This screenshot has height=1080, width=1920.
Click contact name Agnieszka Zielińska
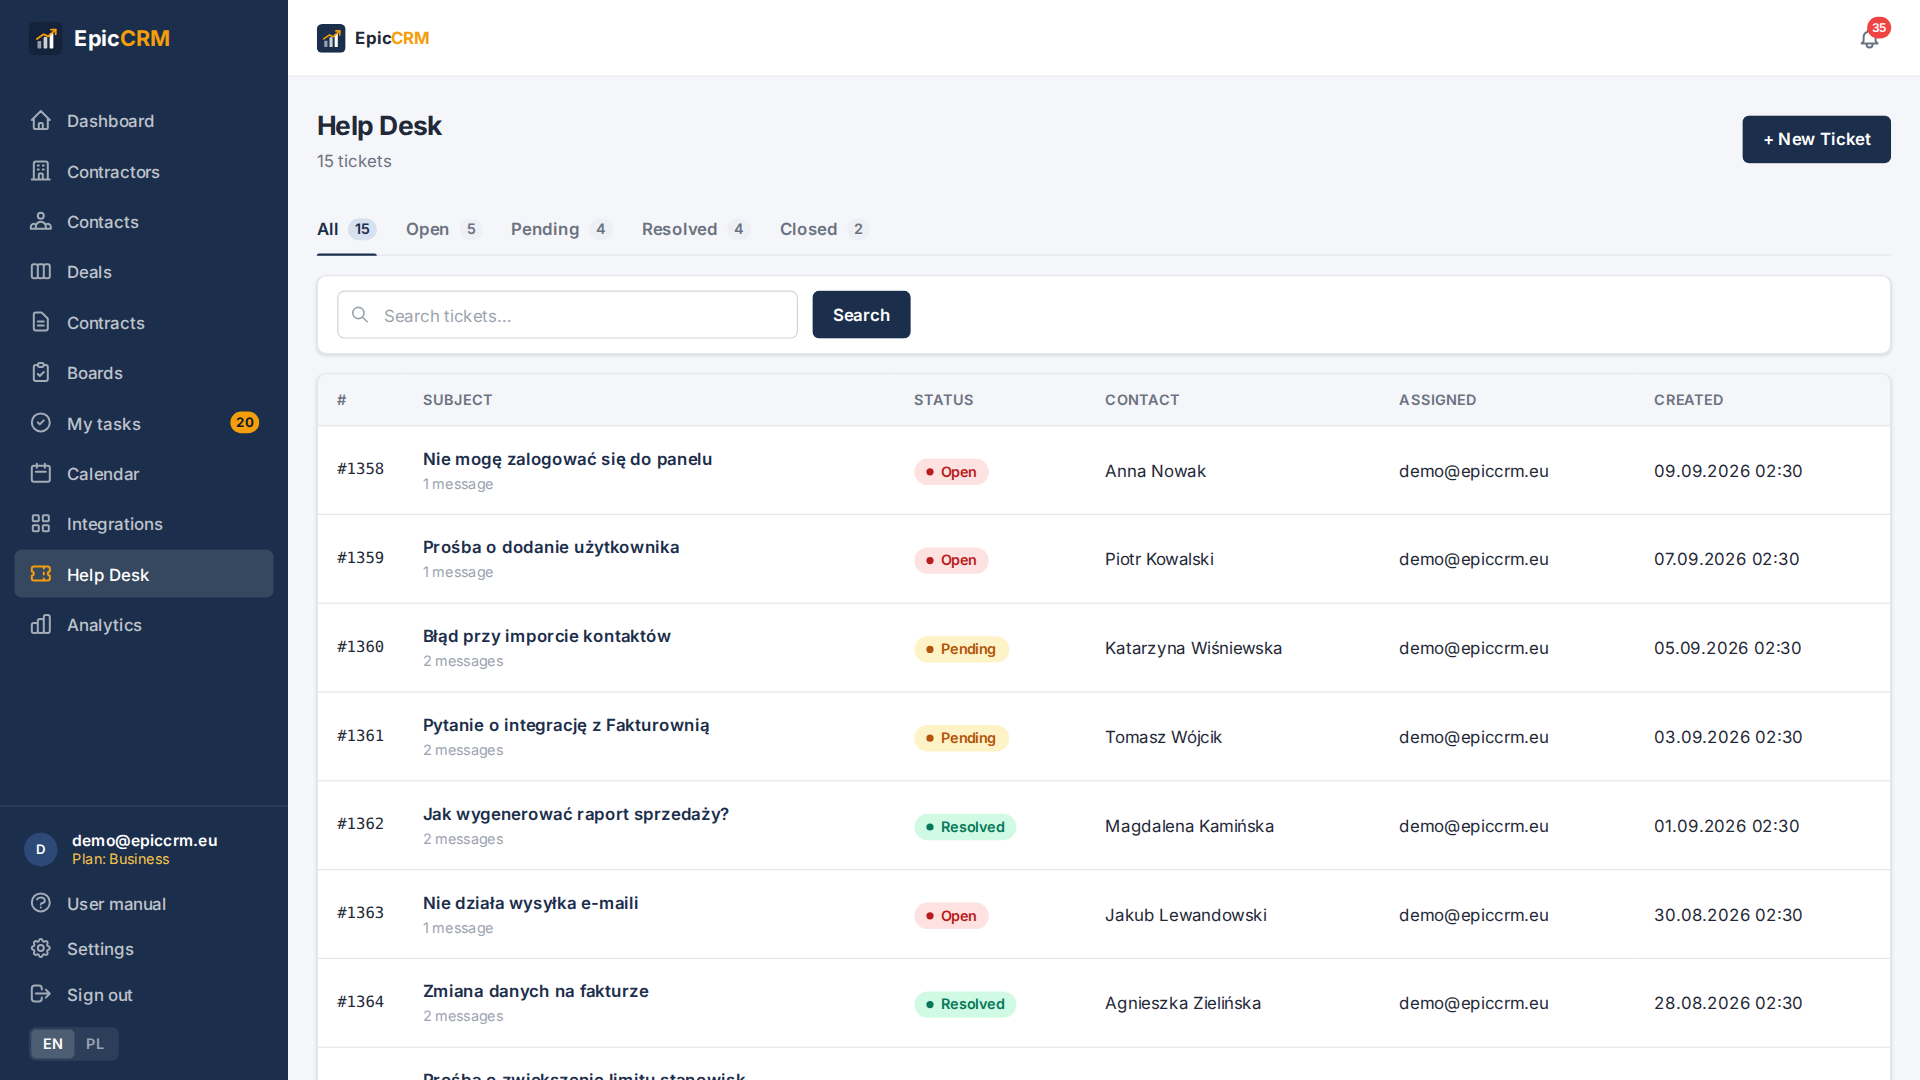point(1183,1003)
